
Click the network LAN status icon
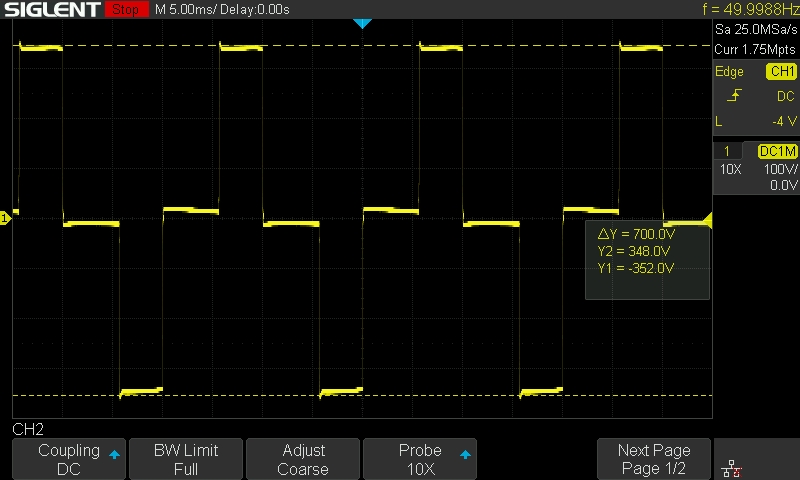(732, 468)
